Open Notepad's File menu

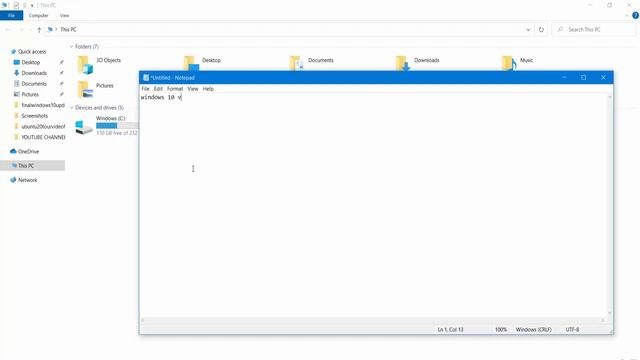click(145, 89)
